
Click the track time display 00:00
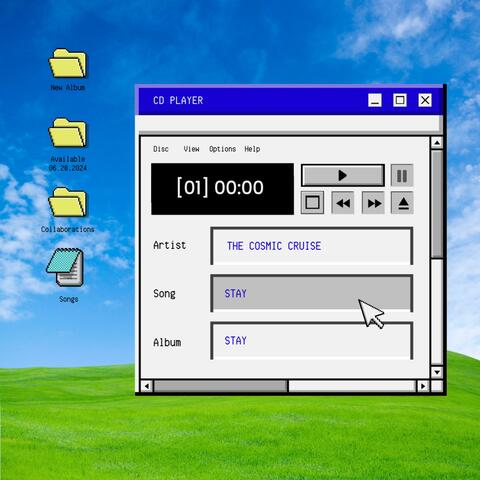click(x=239, y=187)
